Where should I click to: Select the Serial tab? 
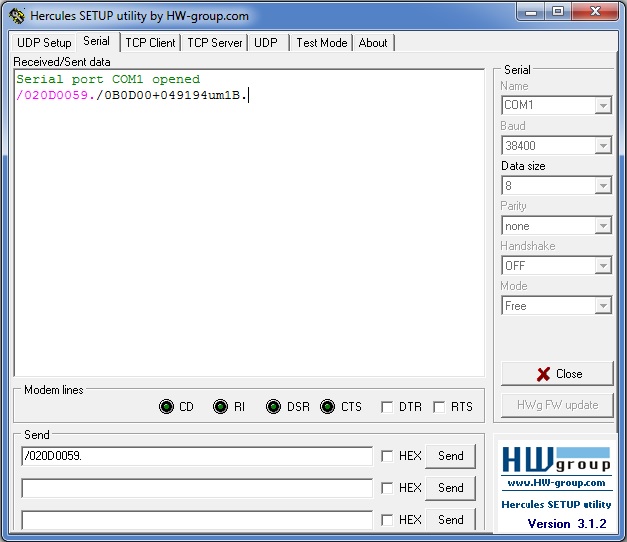click(x=96, y=41)
